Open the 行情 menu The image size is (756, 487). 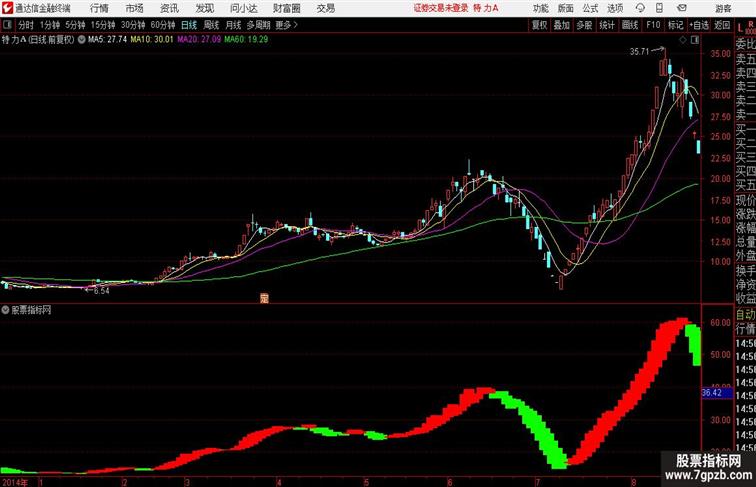(99, 8)
